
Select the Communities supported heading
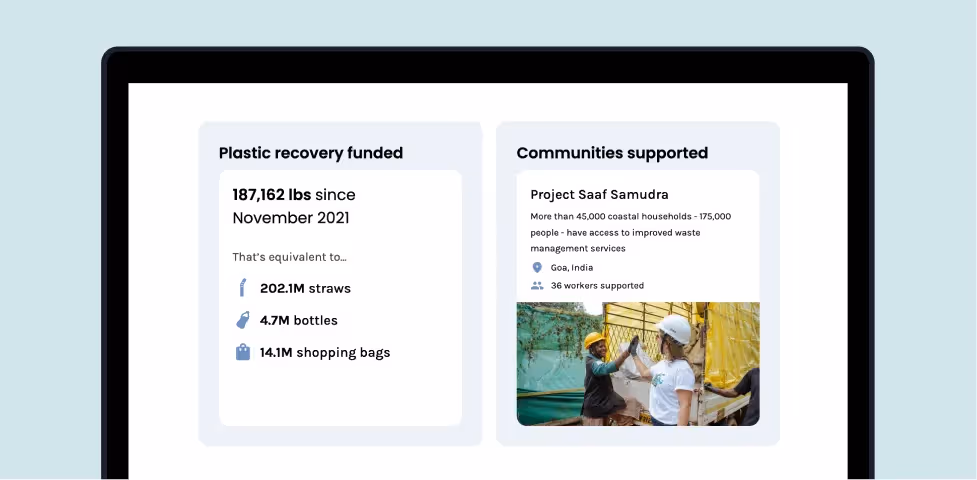(612, 153)
